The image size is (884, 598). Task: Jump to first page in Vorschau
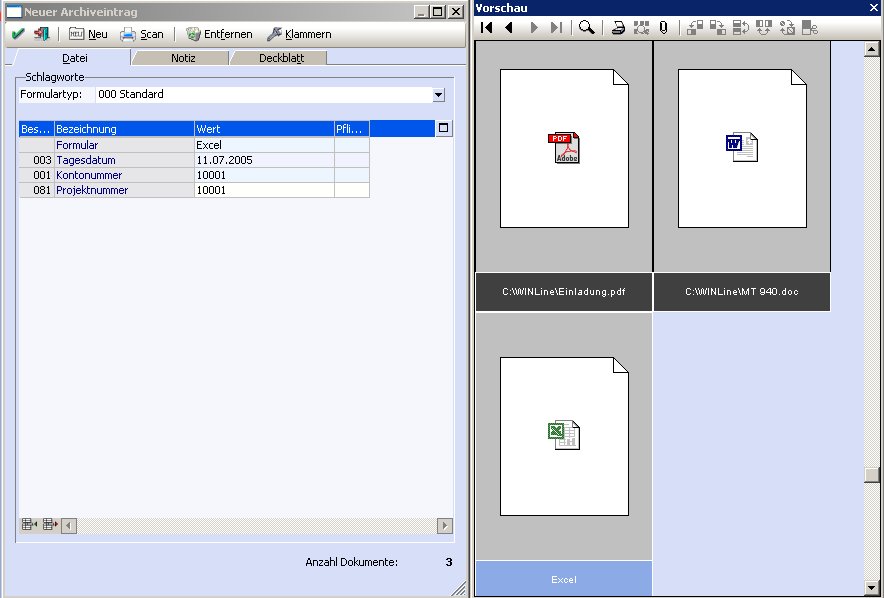[487, 27]
